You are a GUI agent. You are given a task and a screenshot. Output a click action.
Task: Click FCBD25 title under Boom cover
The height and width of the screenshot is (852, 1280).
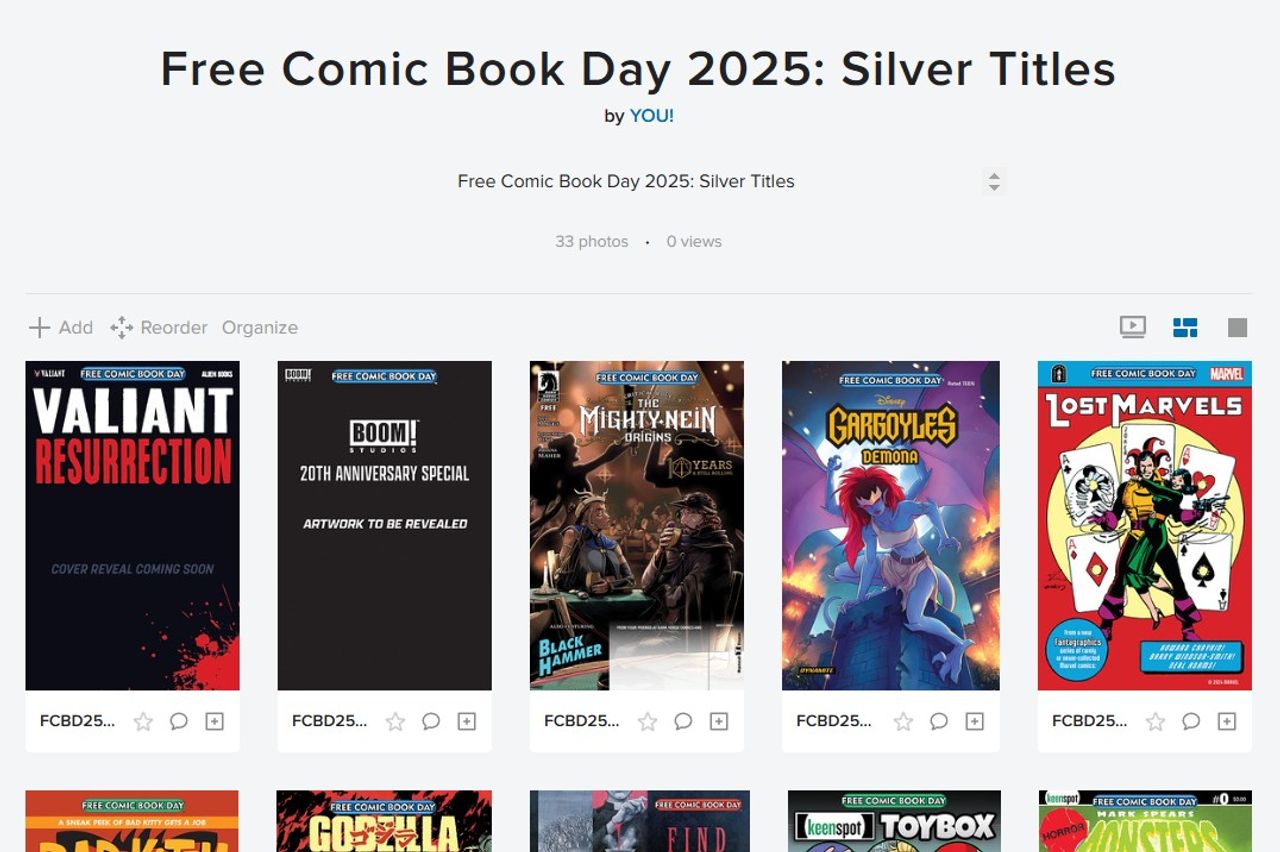tap(329, 721)
